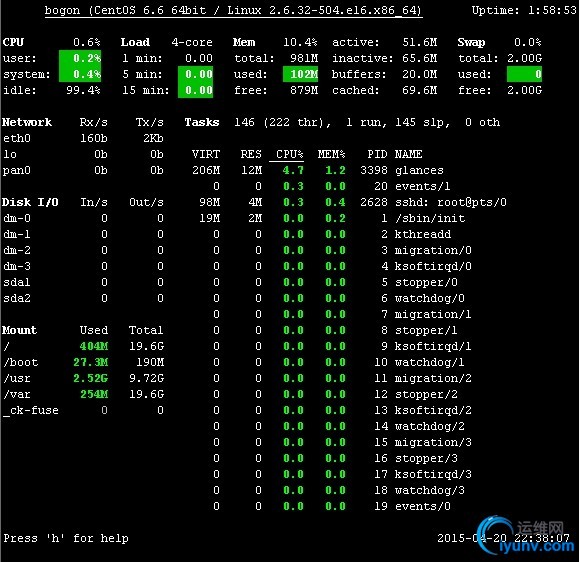The width and height of the screenshot is (580, 562).
Task: Click the Tasks summary header
Action: pos(202,122)
